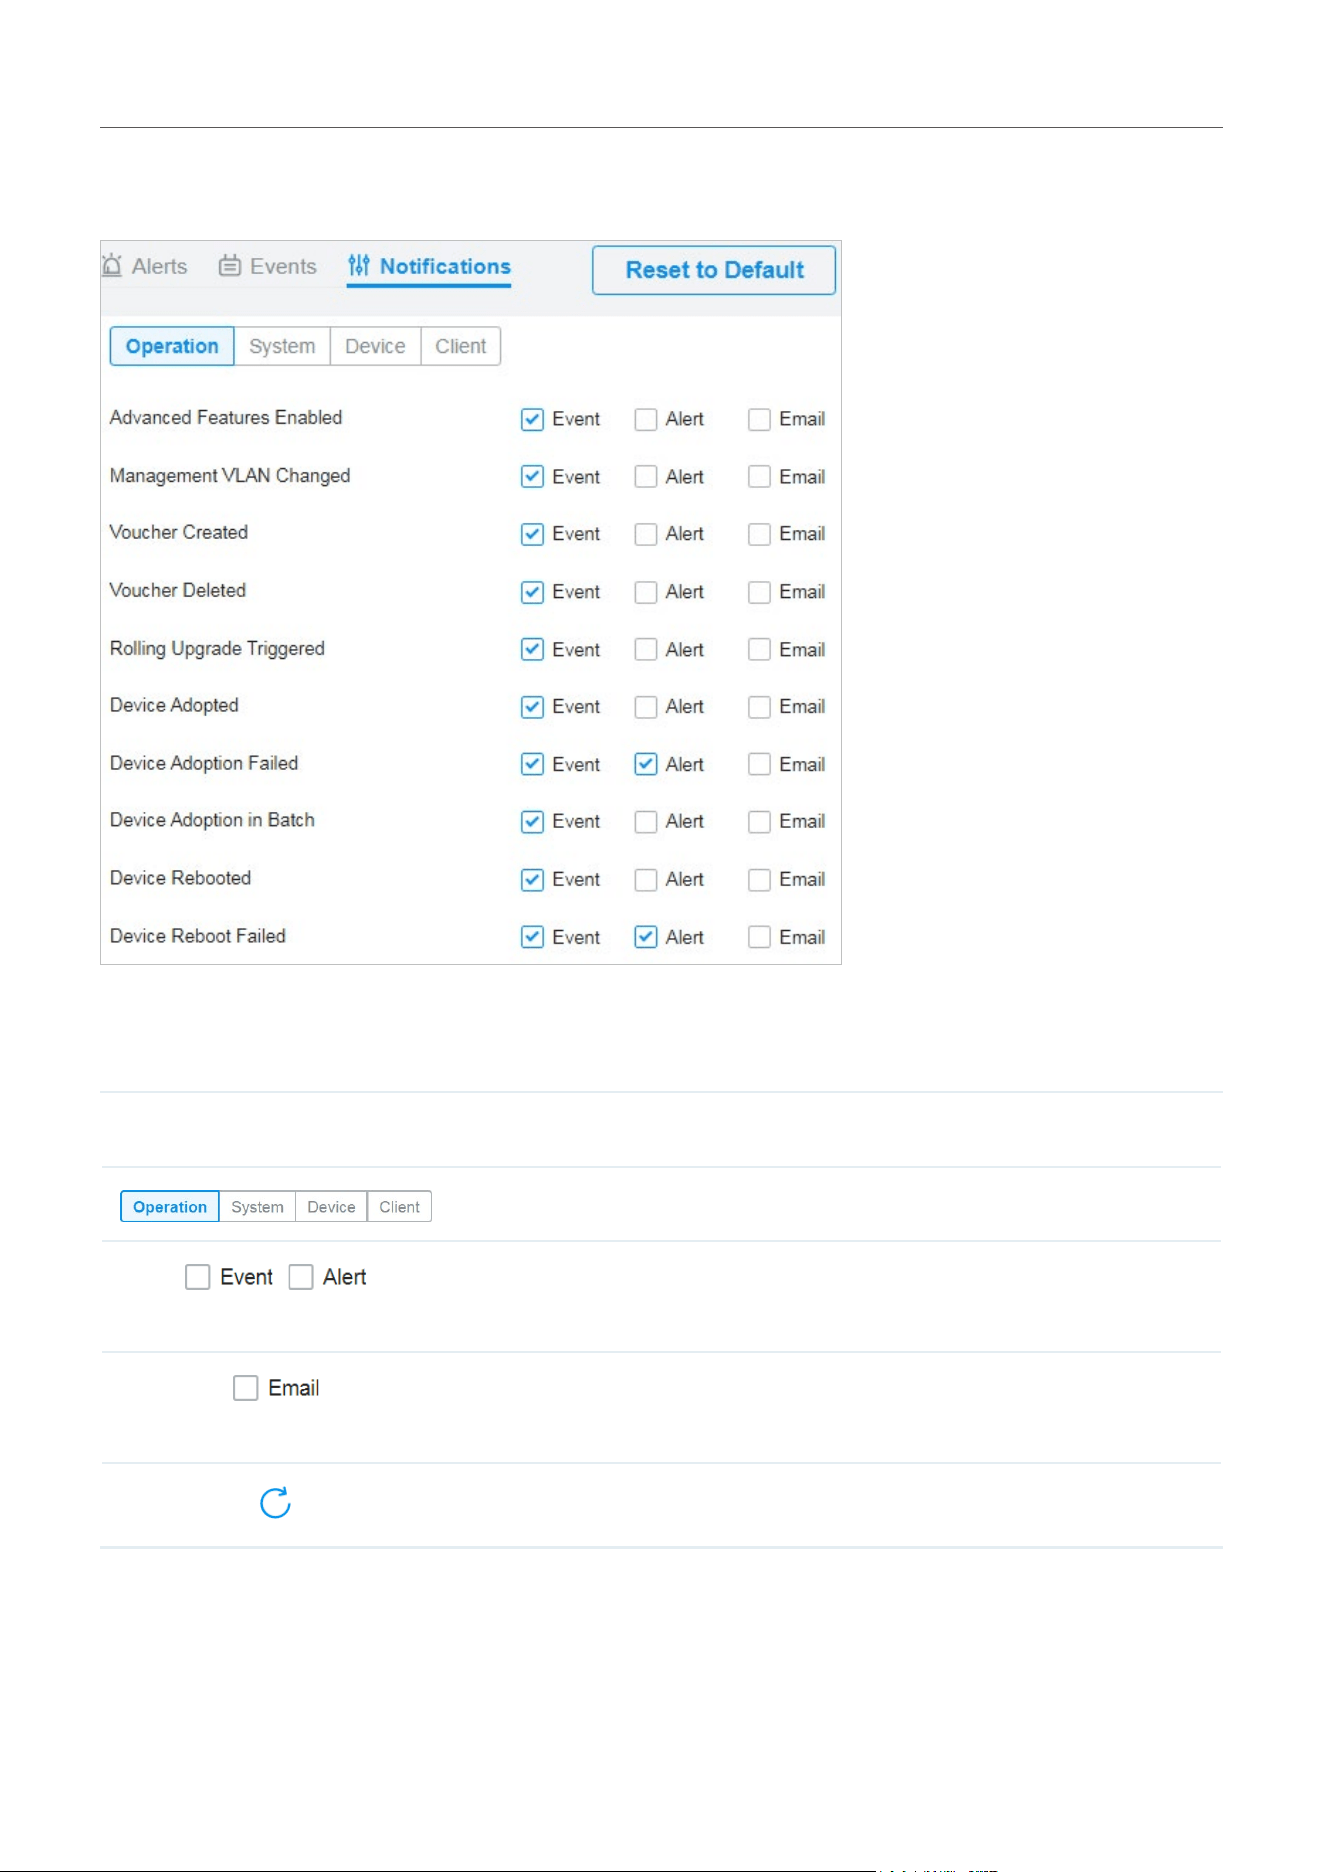
Task: Toggle Event for Voucher Created
Action: 532,534
